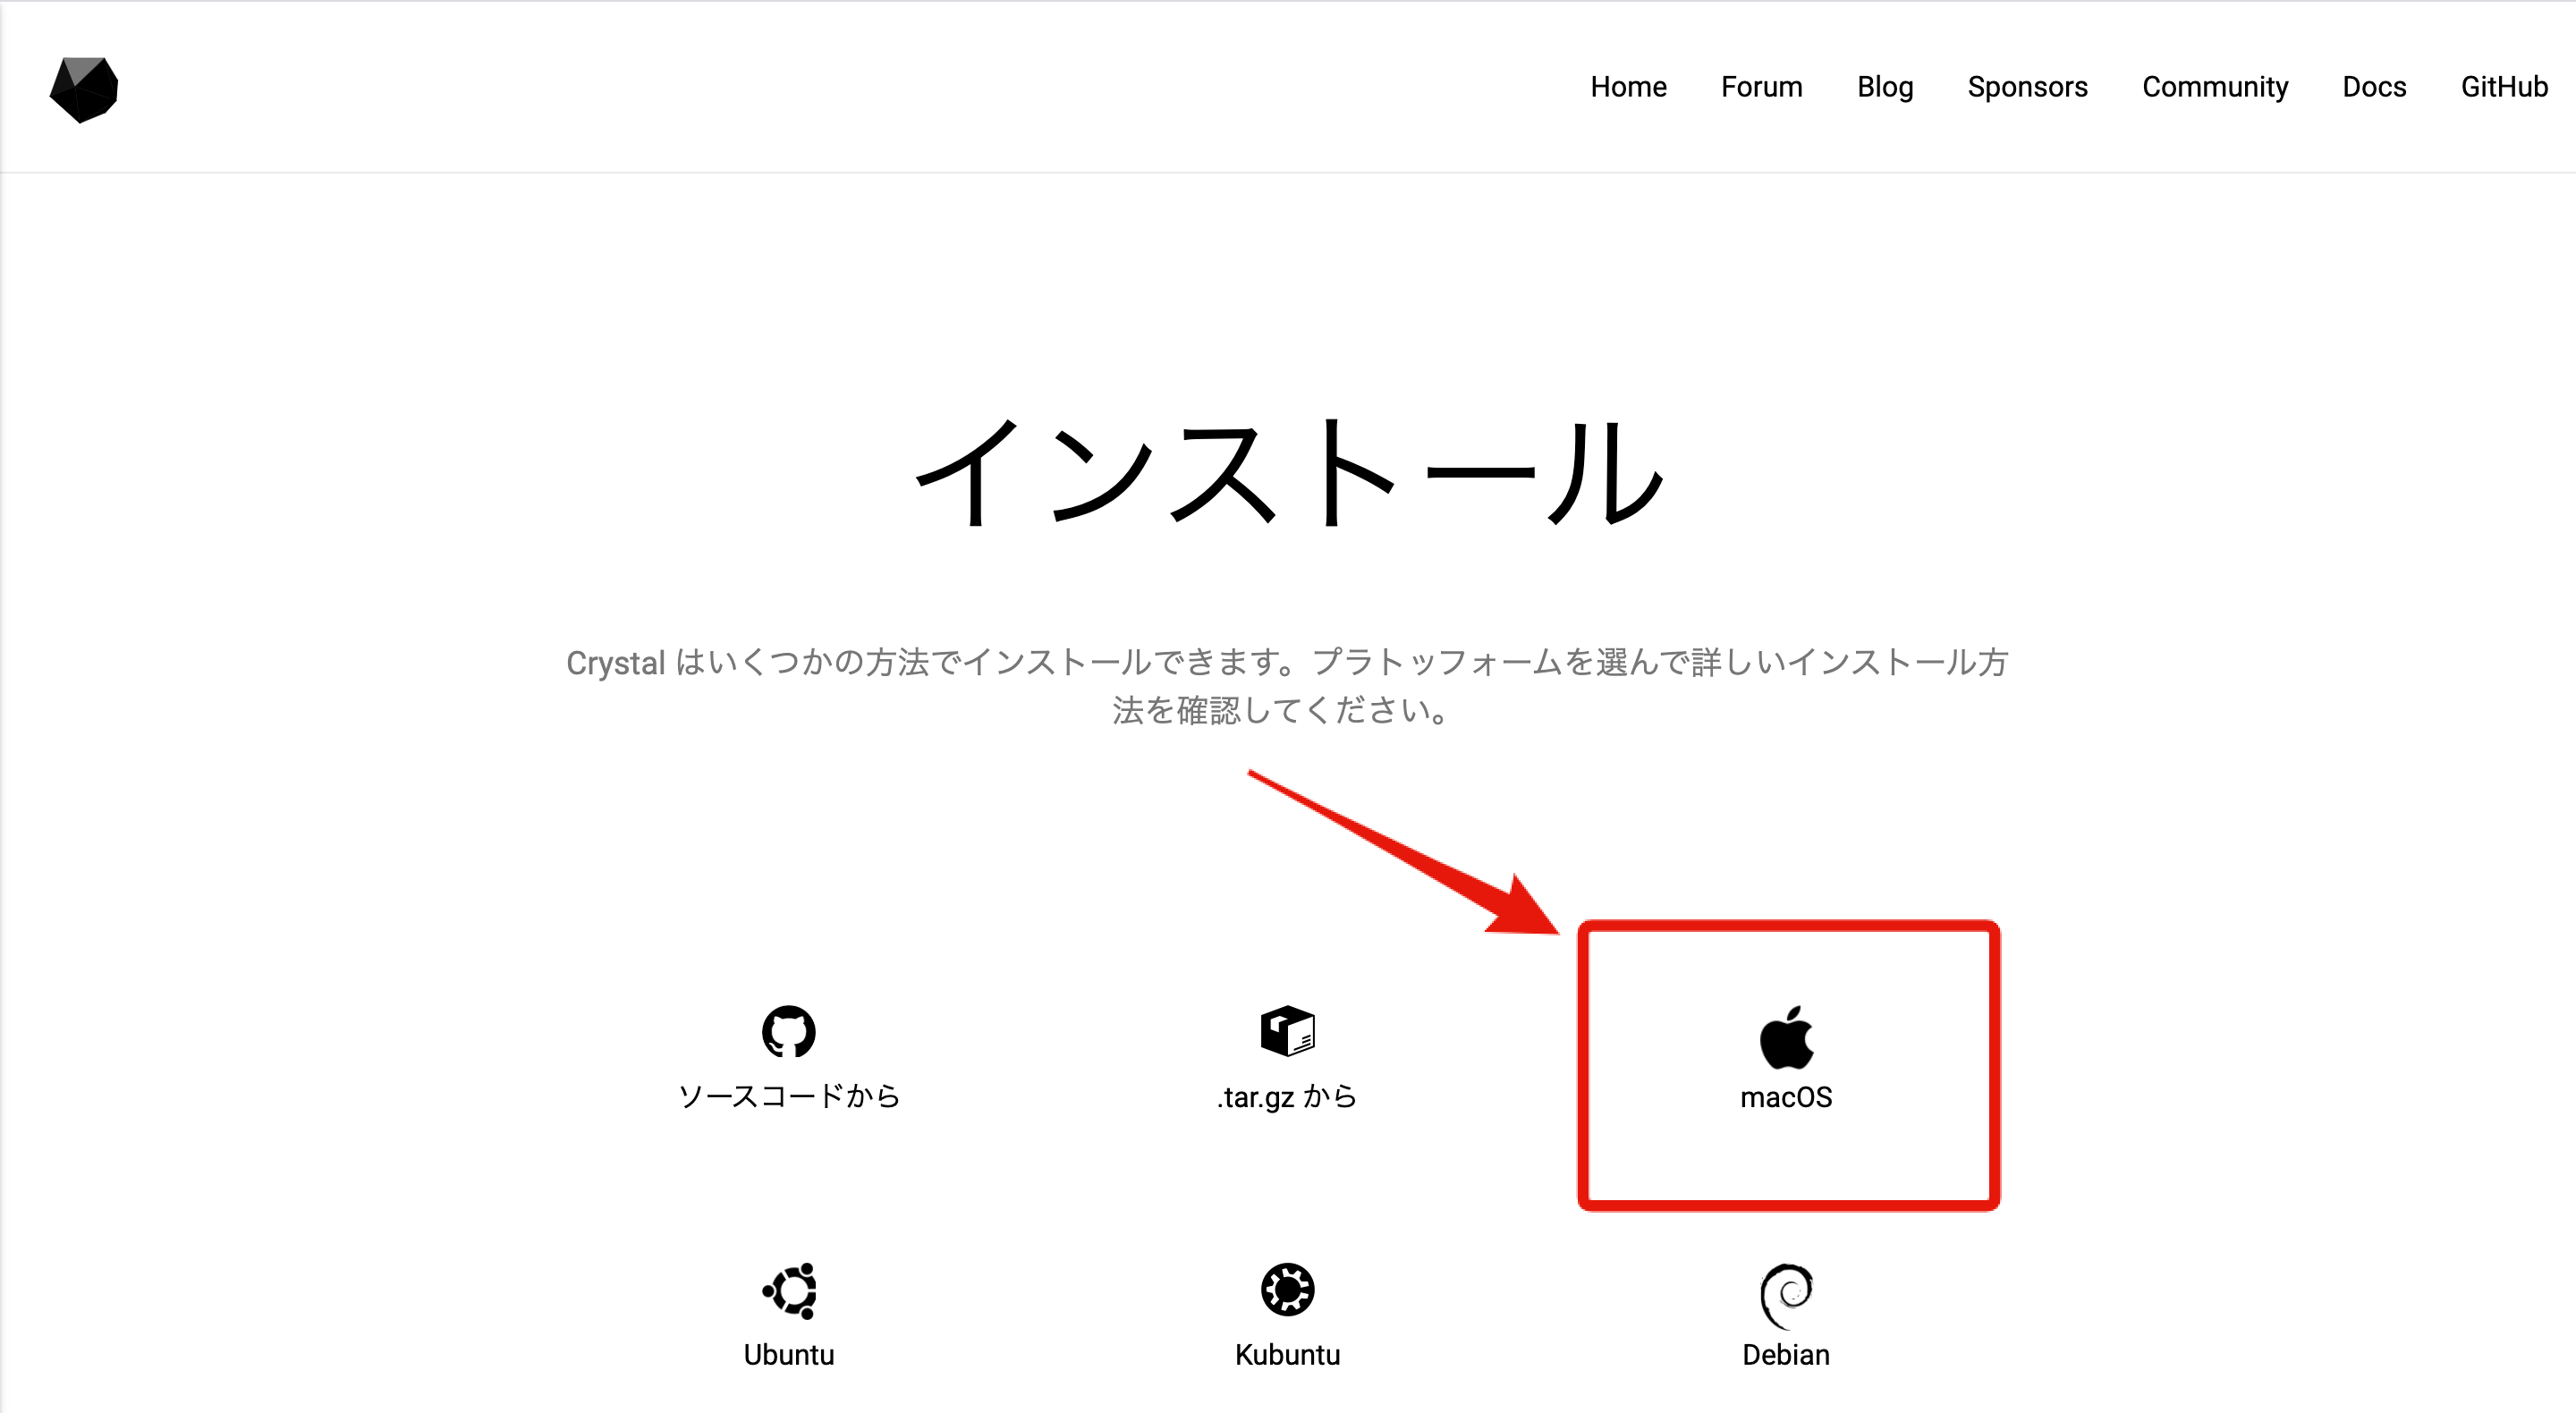Open the Sponsors page
The height and width of the screenshot is (1413, 2576).
[x=2027, y=87]
